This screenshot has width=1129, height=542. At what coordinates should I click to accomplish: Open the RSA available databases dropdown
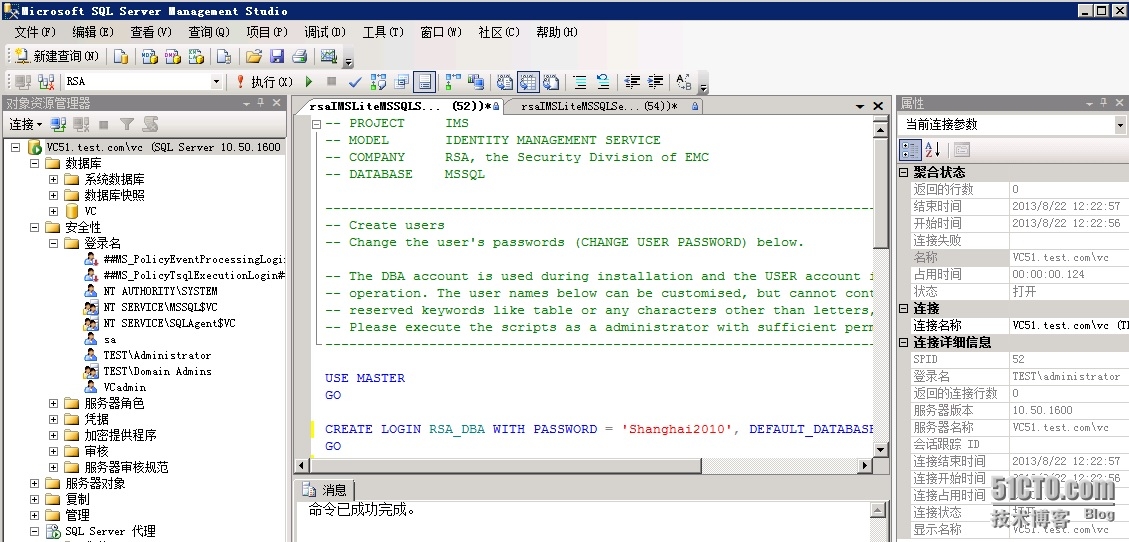[x=216, y=82]
